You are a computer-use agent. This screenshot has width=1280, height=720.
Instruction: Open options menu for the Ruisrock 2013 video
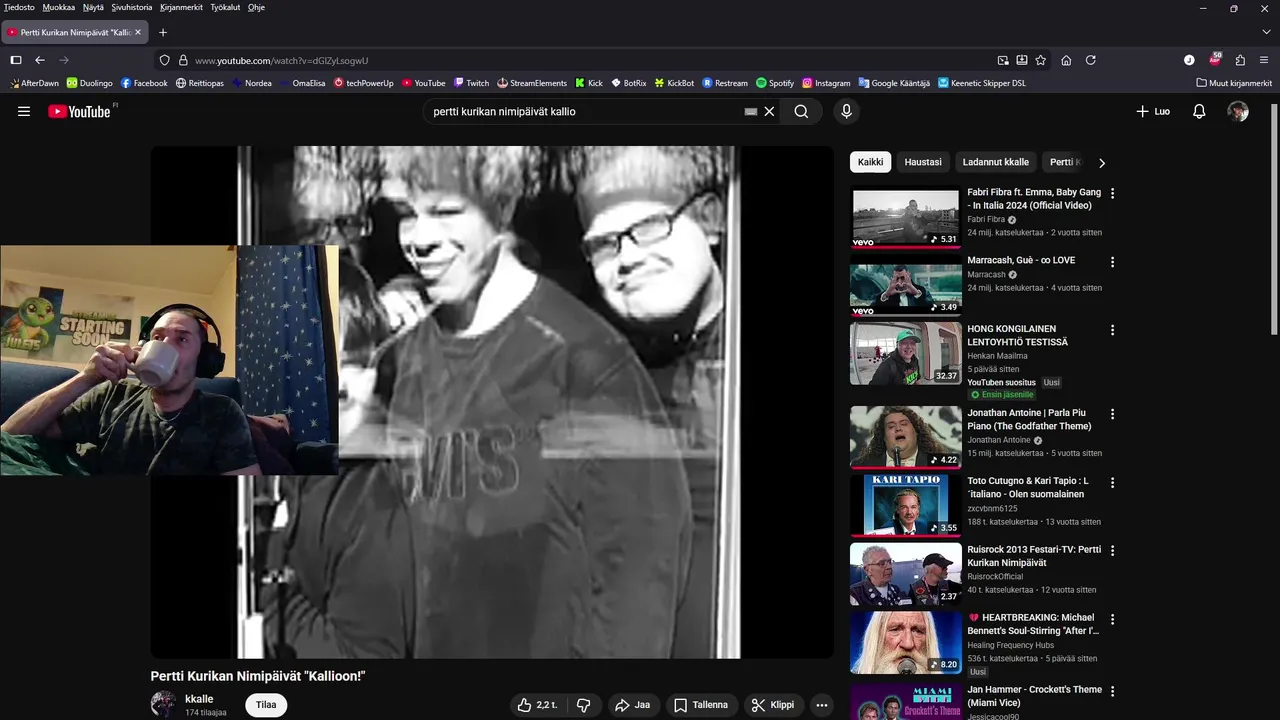coord(1112,550)
